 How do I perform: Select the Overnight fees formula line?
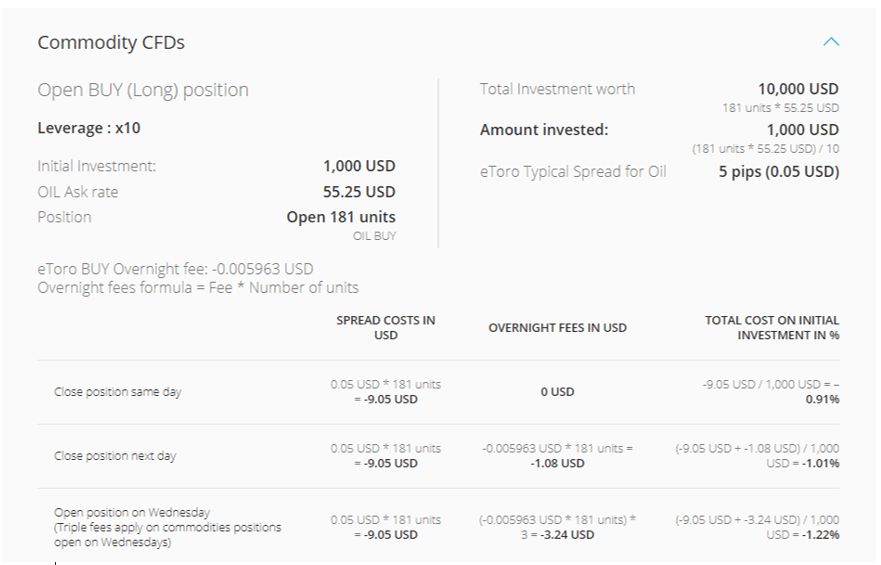coord(198,288)
